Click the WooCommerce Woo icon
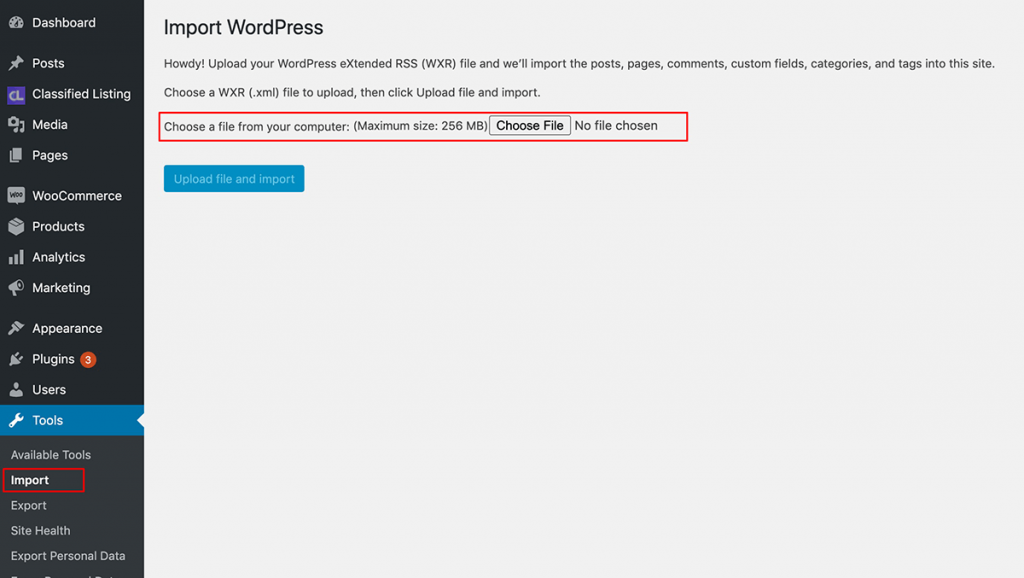Viewport: 1024px width, 578px height. point(16,195)
